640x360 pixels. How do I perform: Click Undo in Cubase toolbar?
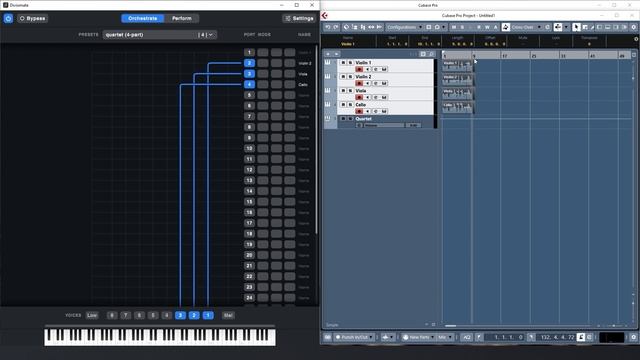pos(327,27)
